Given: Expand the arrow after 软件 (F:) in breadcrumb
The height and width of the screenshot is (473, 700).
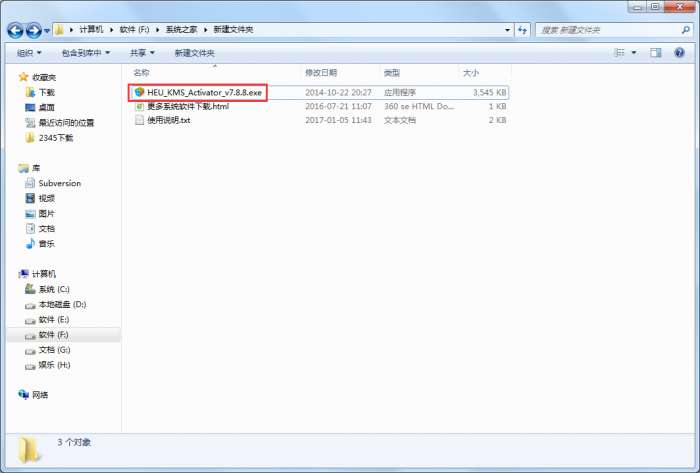Looking at the screenshot, I should pos(158,29).
